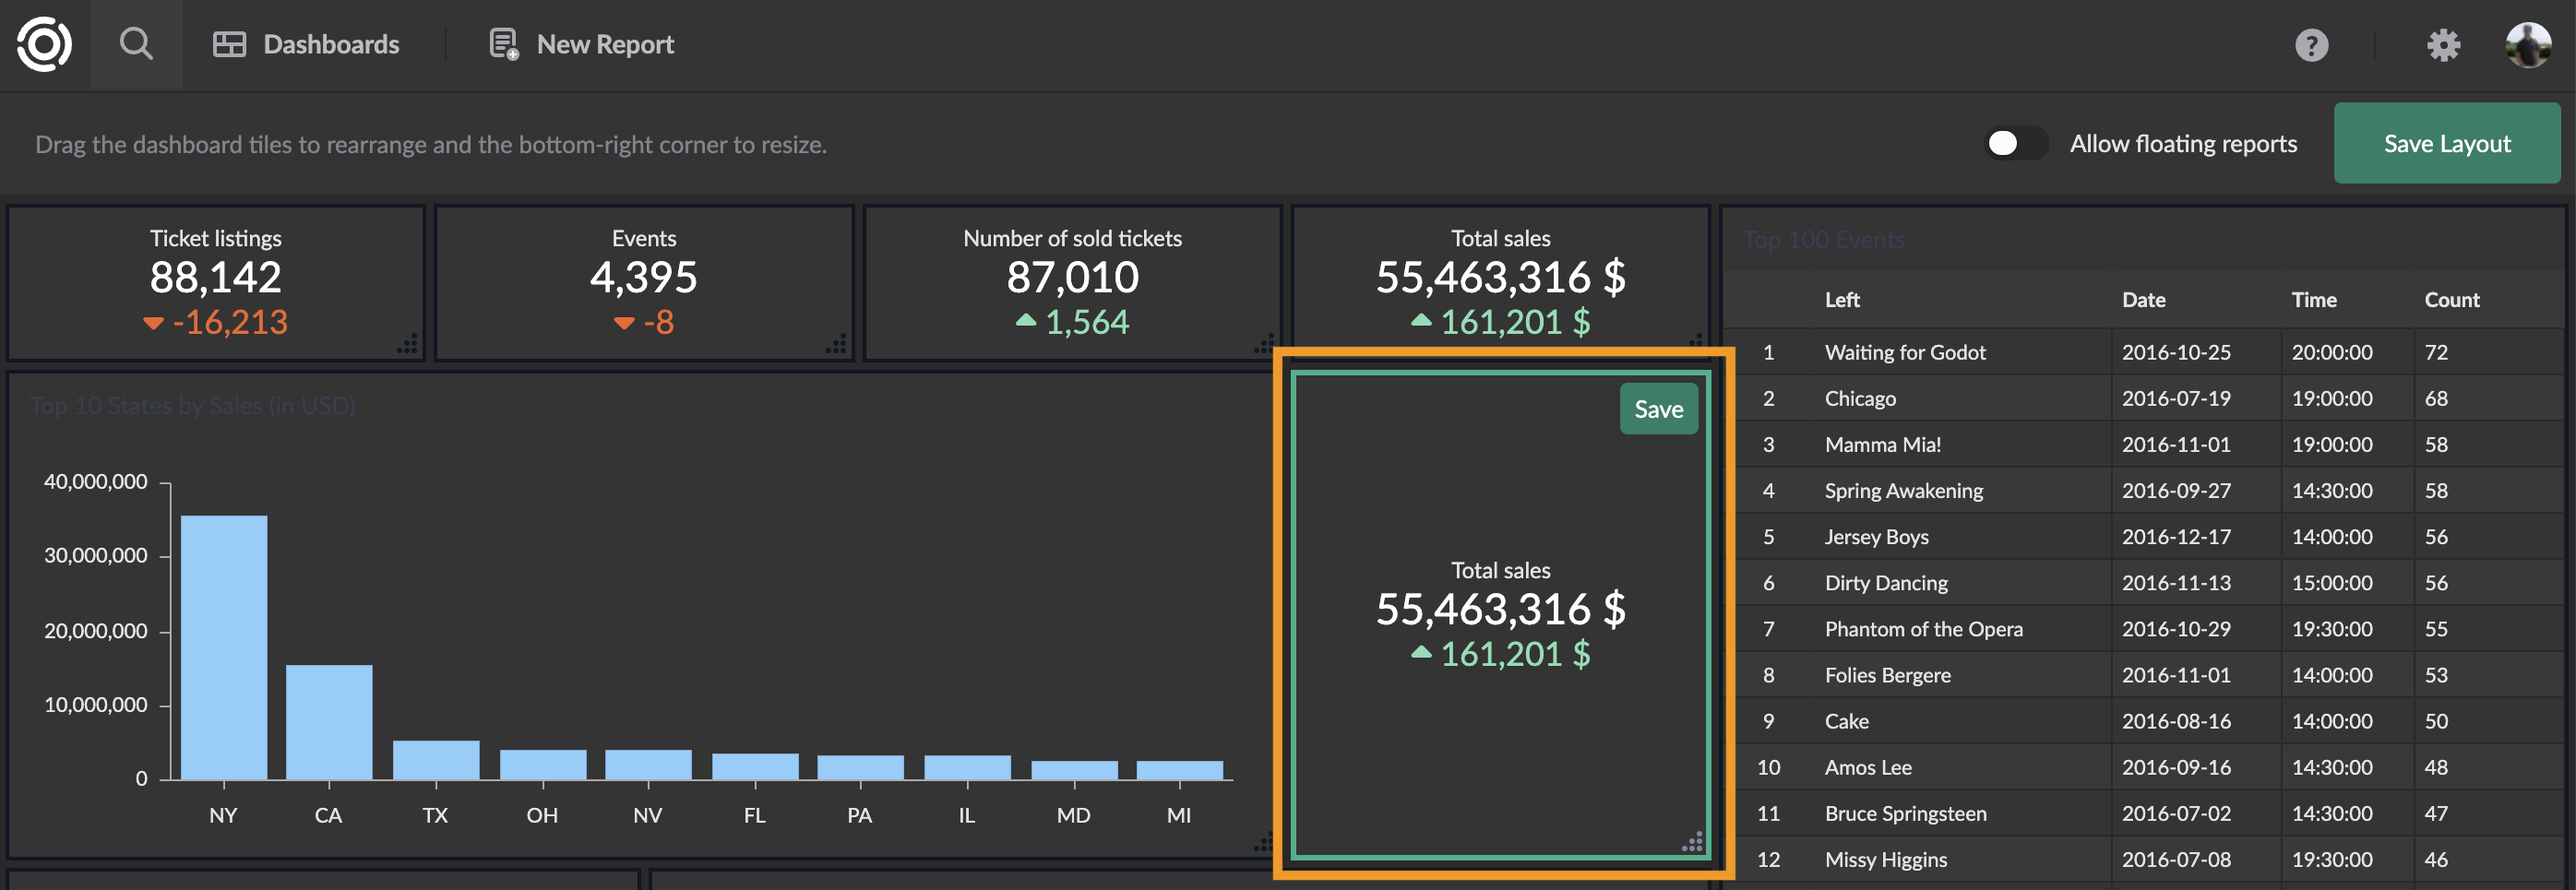The image size is (2576, 890).
Task: Click the Dashboards grid icon
Action: coord(229,45)
